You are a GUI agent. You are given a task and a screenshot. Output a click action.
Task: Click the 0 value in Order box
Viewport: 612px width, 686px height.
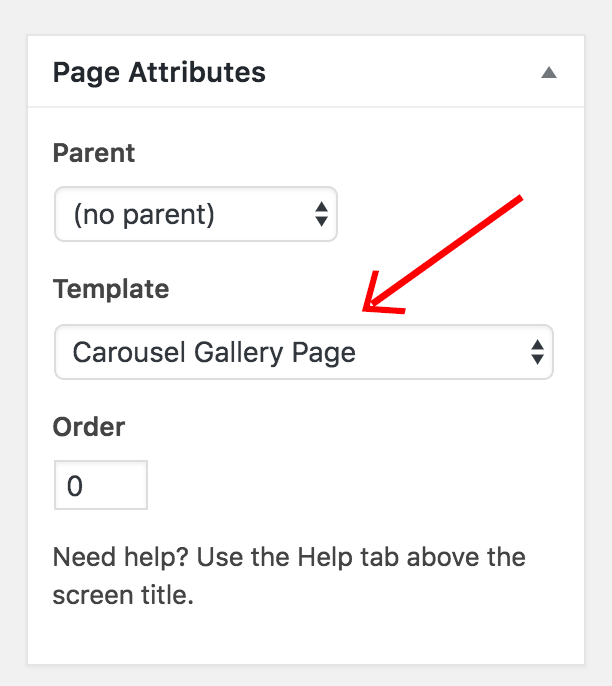(x=75, y=486)
